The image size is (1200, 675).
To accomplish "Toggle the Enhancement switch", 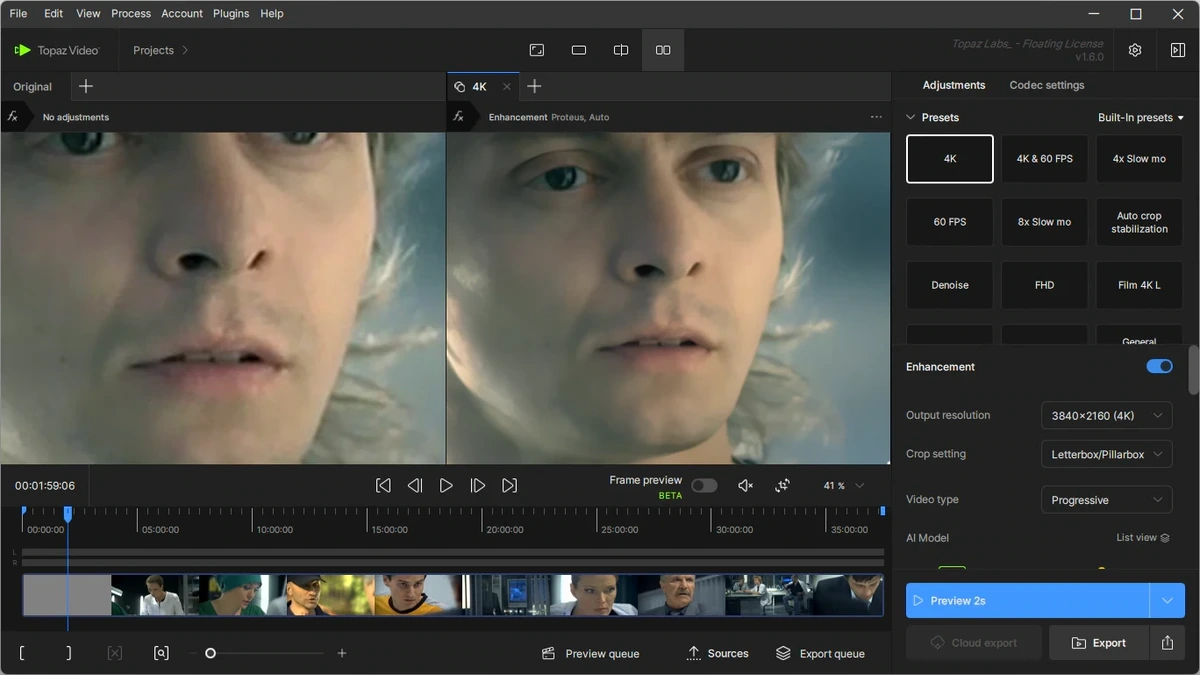I will click(1159, 367).
